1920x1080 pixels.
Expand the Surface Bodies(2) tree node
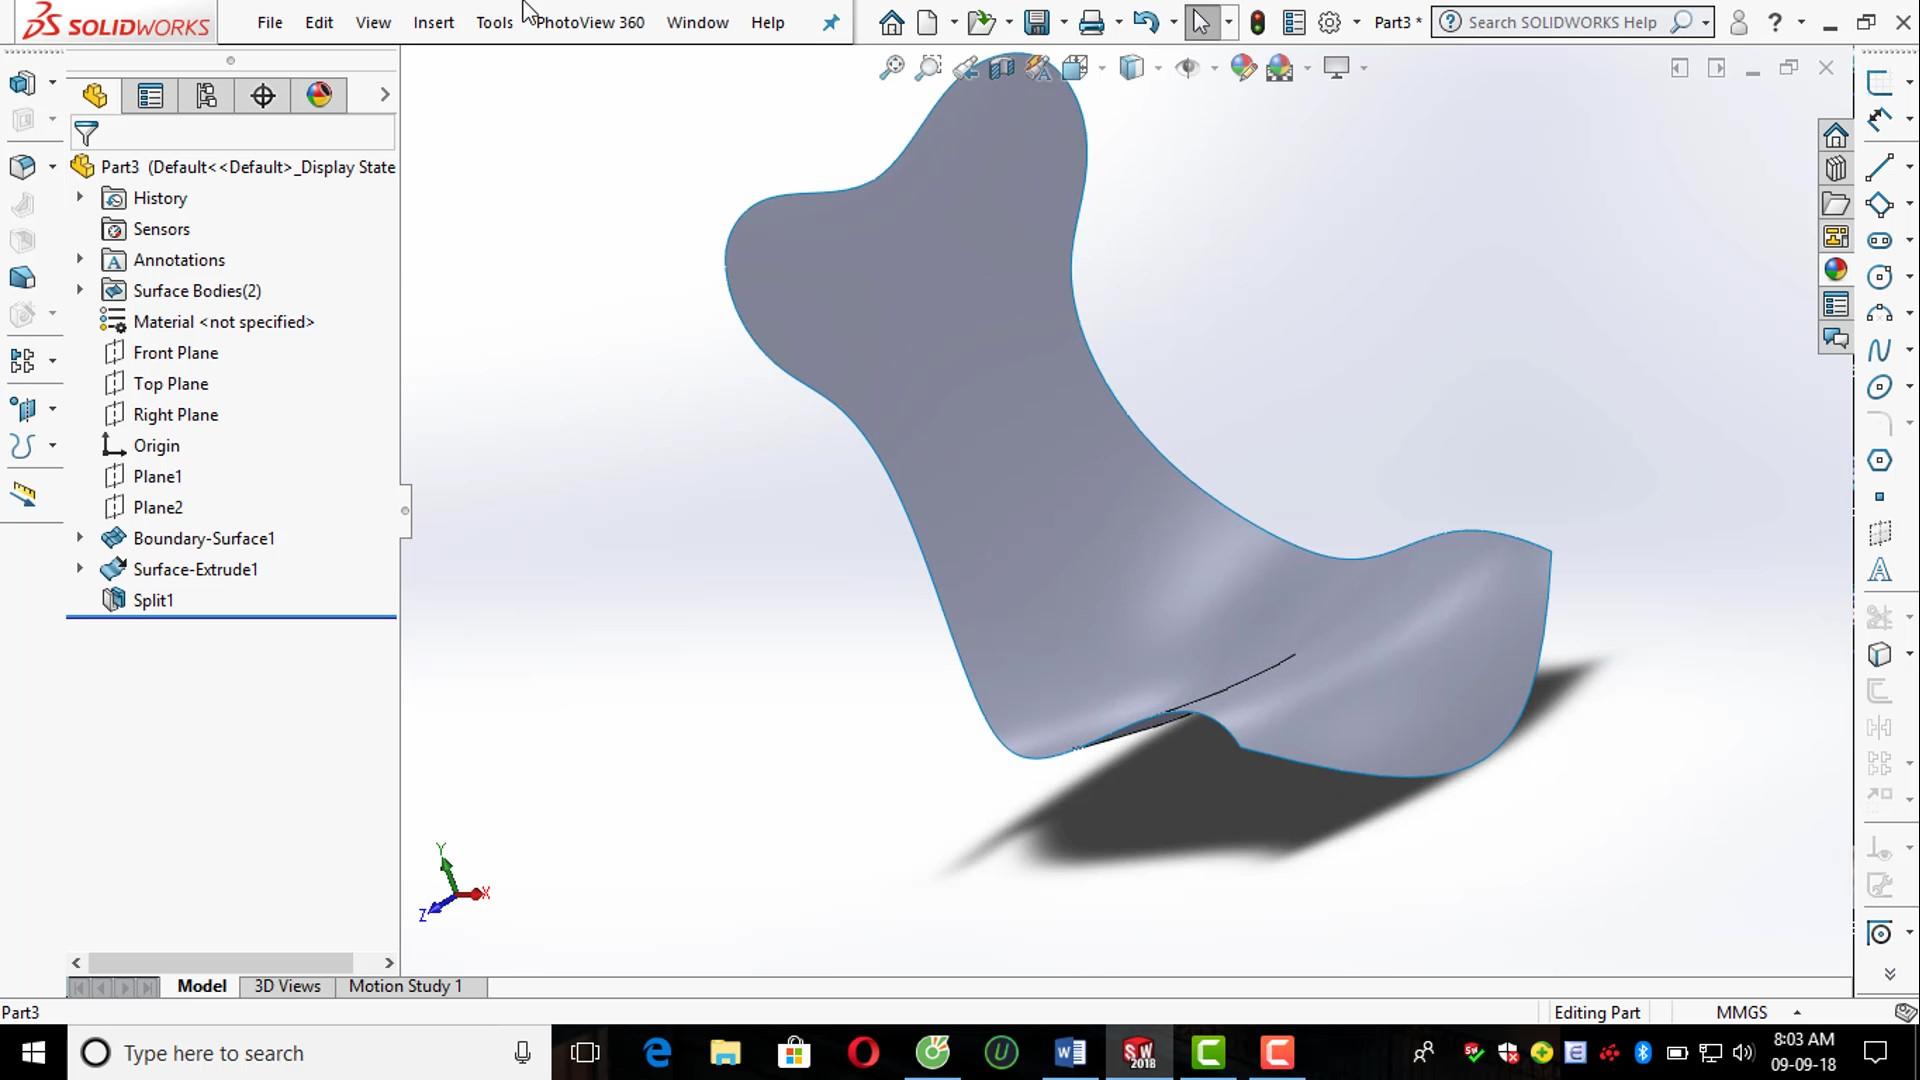(80, 290)
